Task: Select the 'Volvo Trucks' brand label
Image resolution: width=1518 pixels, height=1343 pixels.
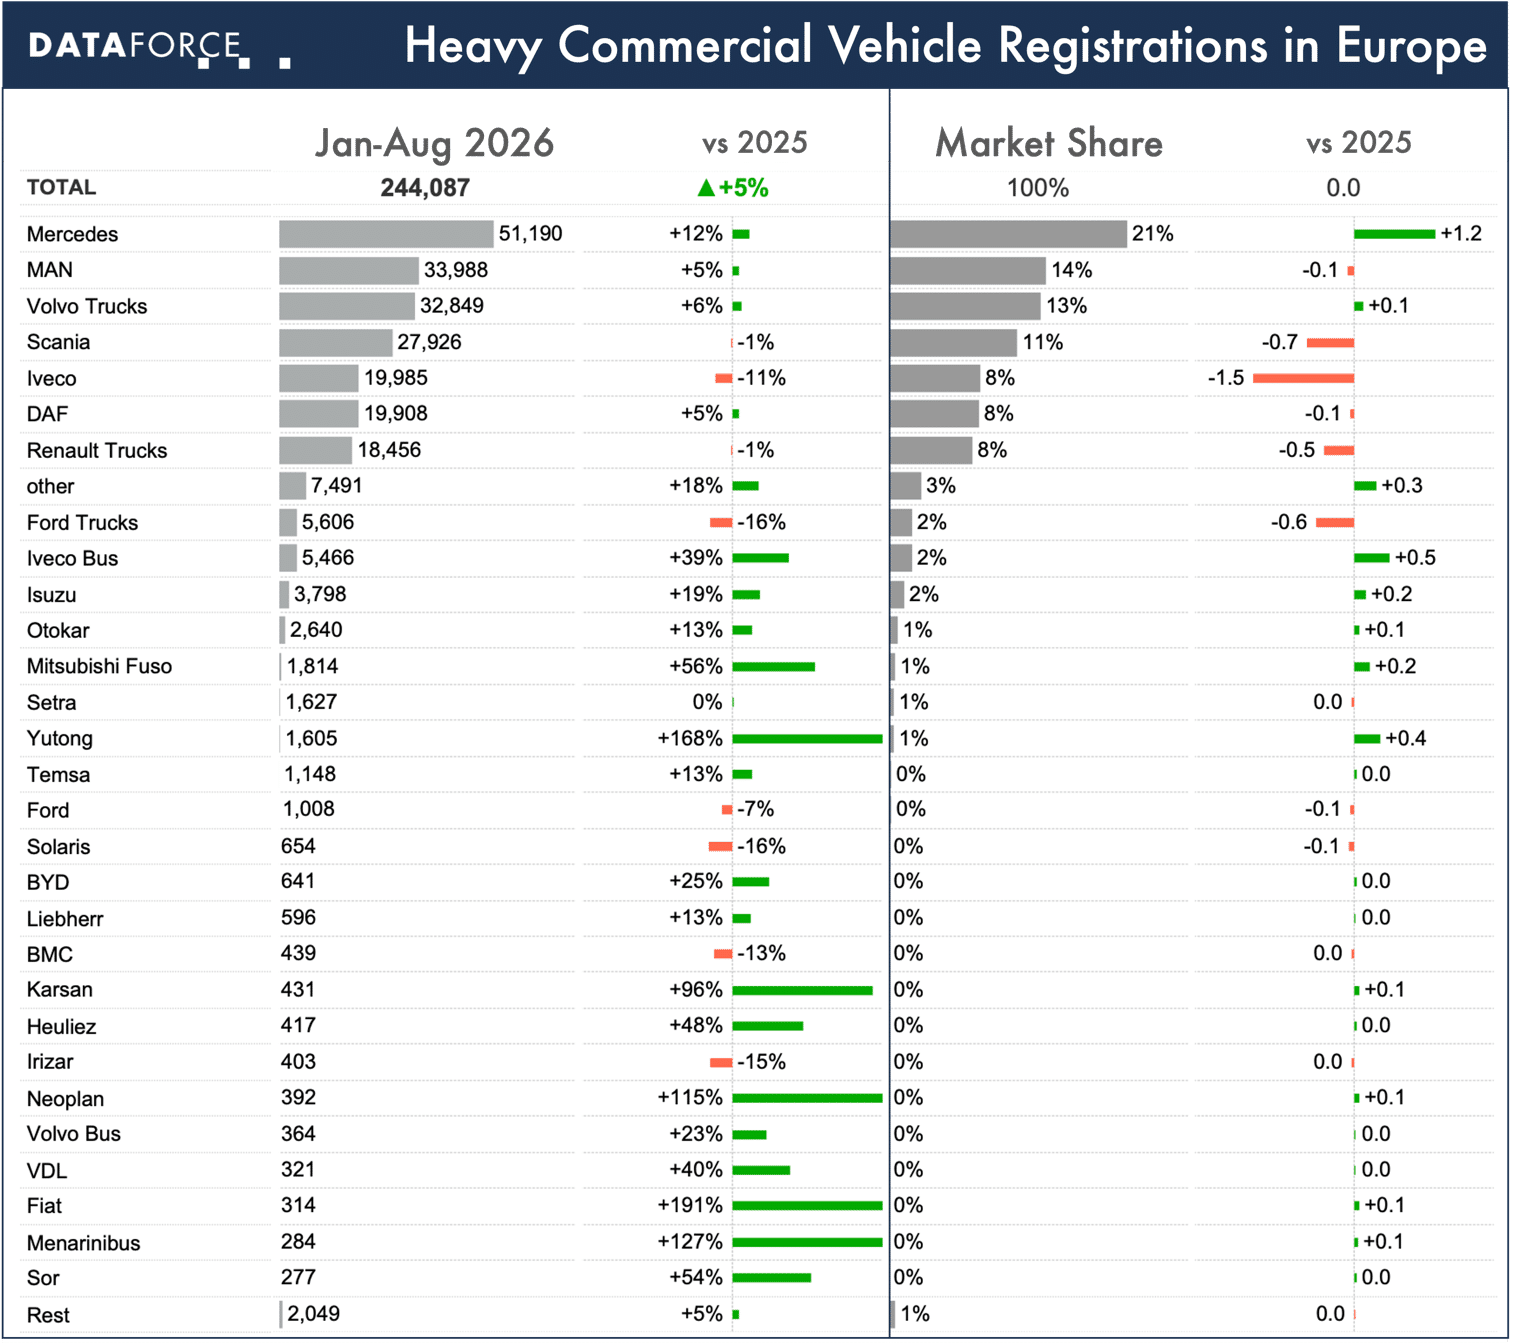Action: coord(87,306)
